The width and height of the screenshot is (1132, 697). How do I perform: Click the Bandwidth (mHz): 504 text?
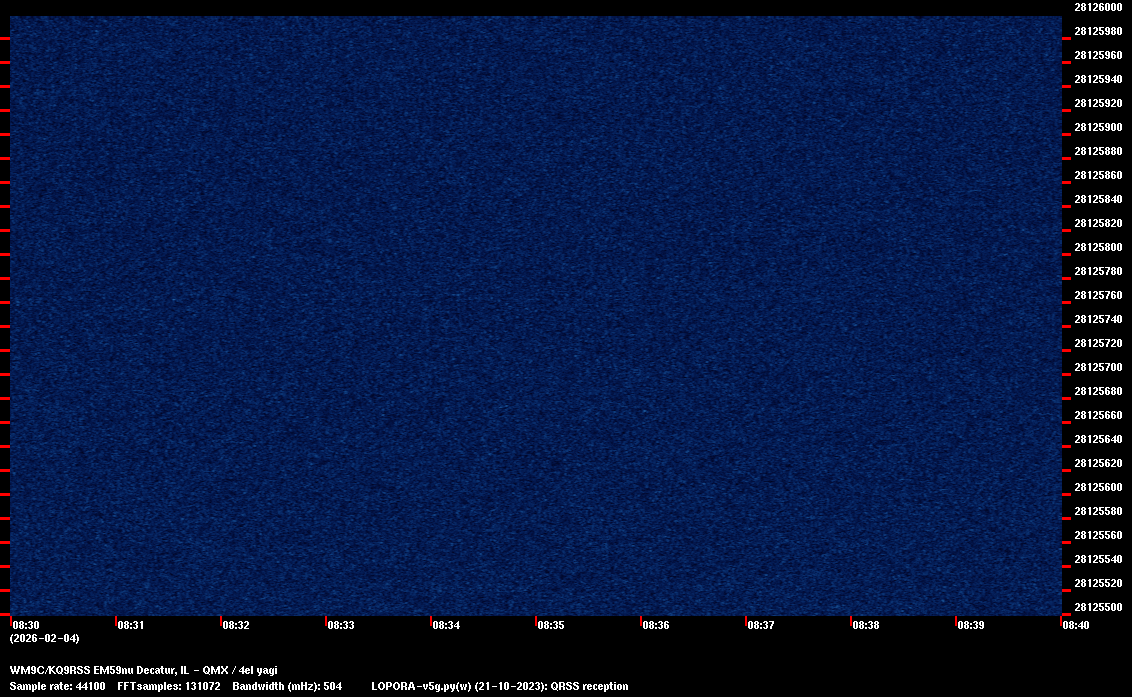[286, 686]
